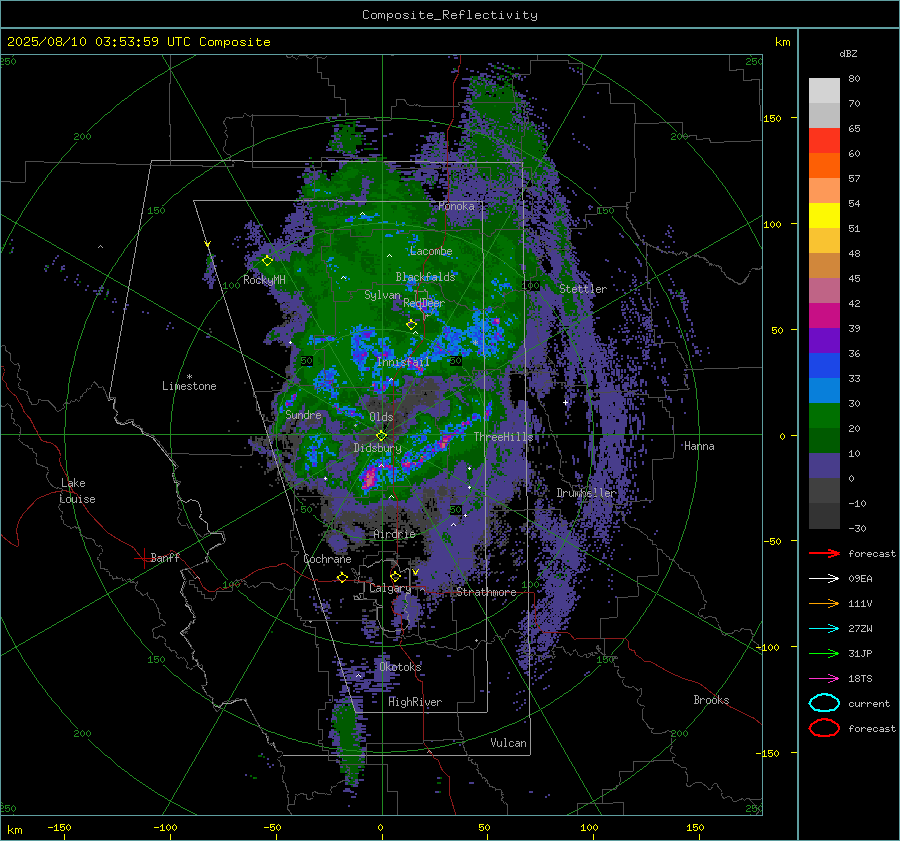900x841 pixels.
Task: Click the Drumheller city label
Action: [x=587, y=493]
